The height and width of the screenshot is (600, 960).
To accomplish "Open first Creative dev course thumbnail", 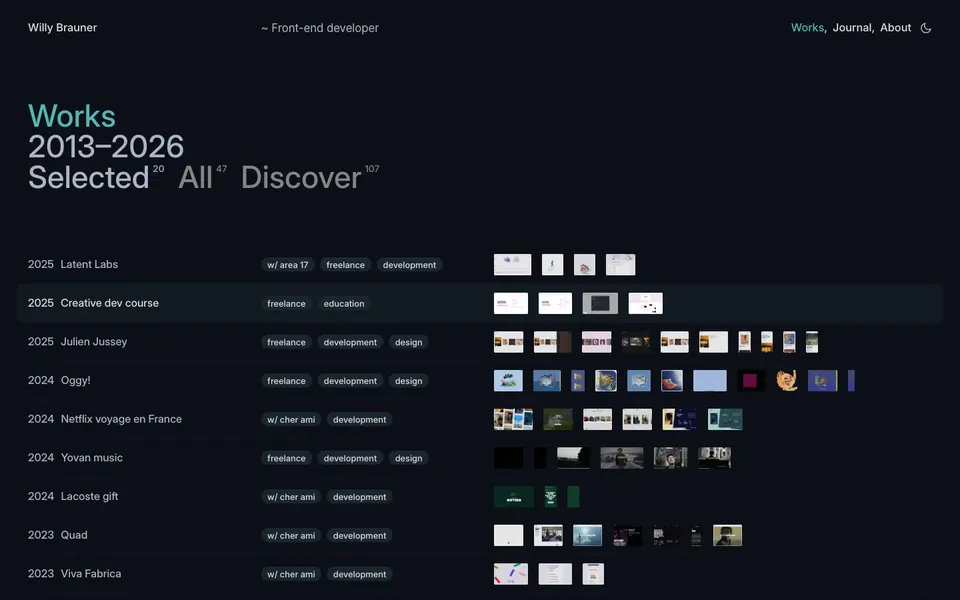I will coord(511,303).
